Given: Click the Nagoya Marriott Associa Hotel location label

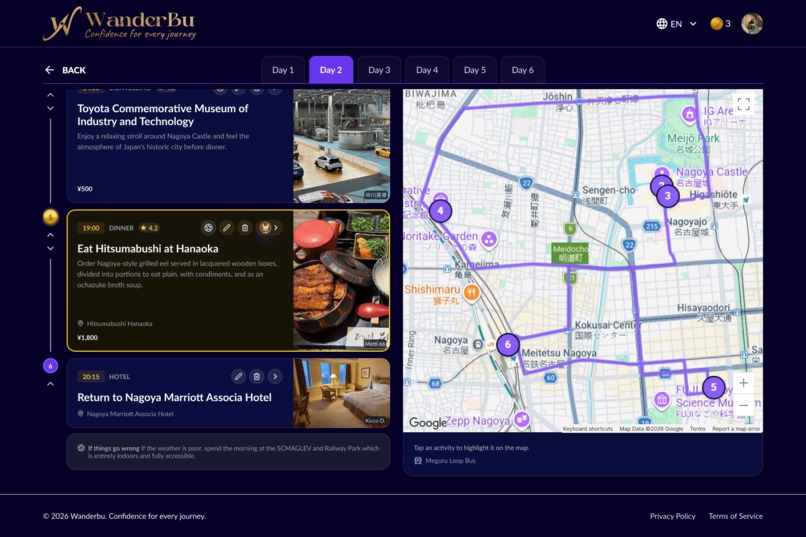Looking at the screenshot, I should (x=125, y=414).
